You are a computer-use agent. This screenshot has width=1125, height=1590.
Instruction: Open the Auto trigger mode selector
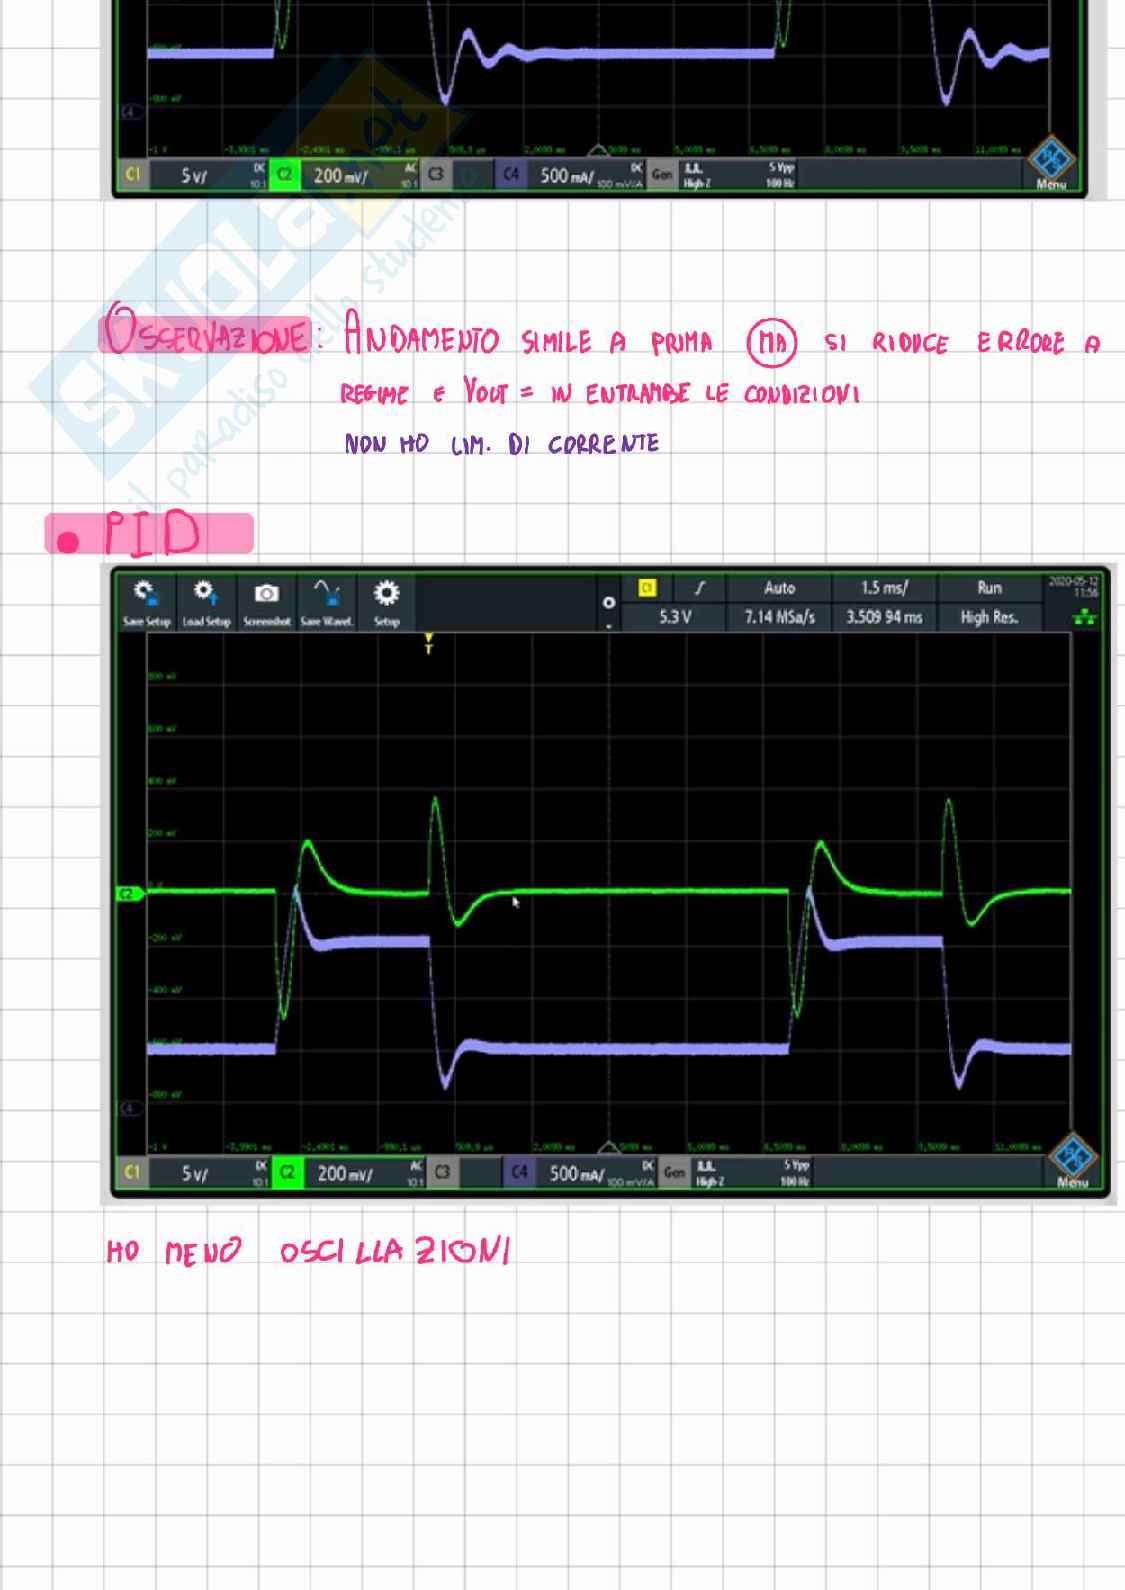(x=779, y=588)
